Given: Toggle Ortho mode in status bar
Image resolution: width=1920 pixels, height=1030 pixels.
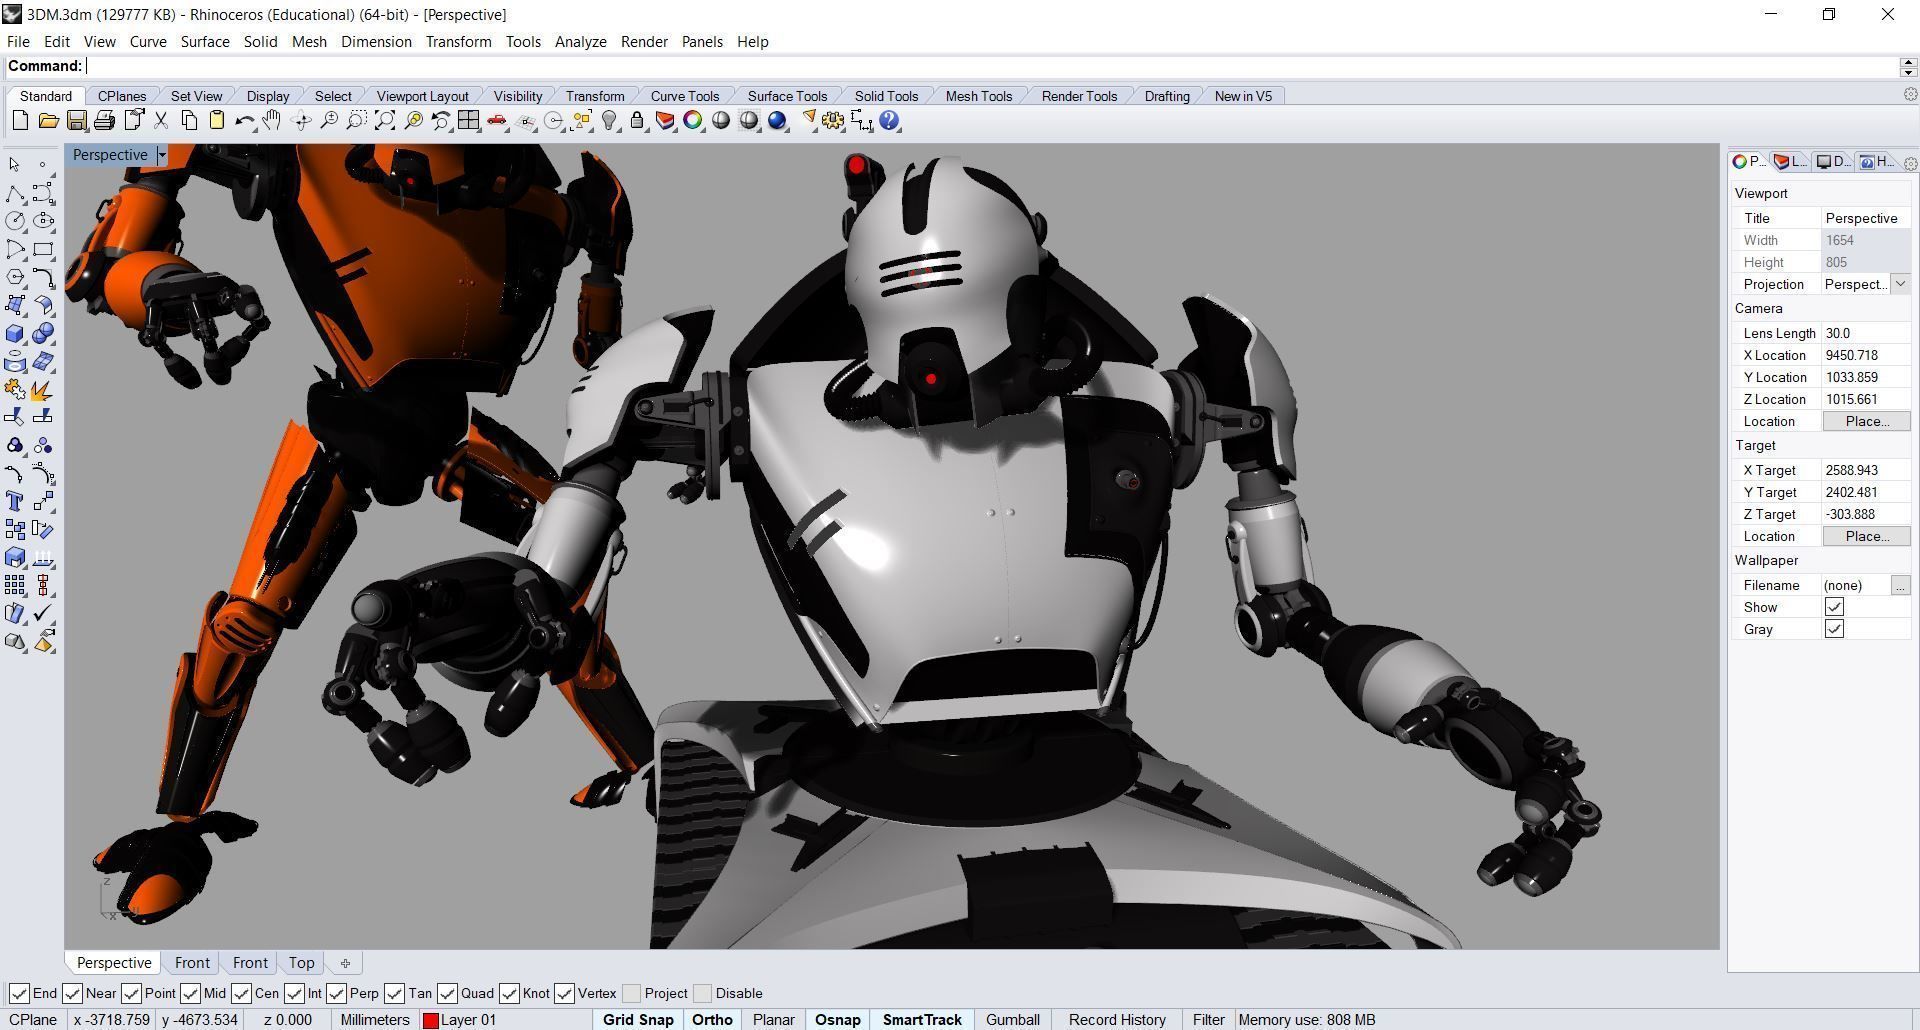Looking at the screenshot, I should [x=712, y=1020].
